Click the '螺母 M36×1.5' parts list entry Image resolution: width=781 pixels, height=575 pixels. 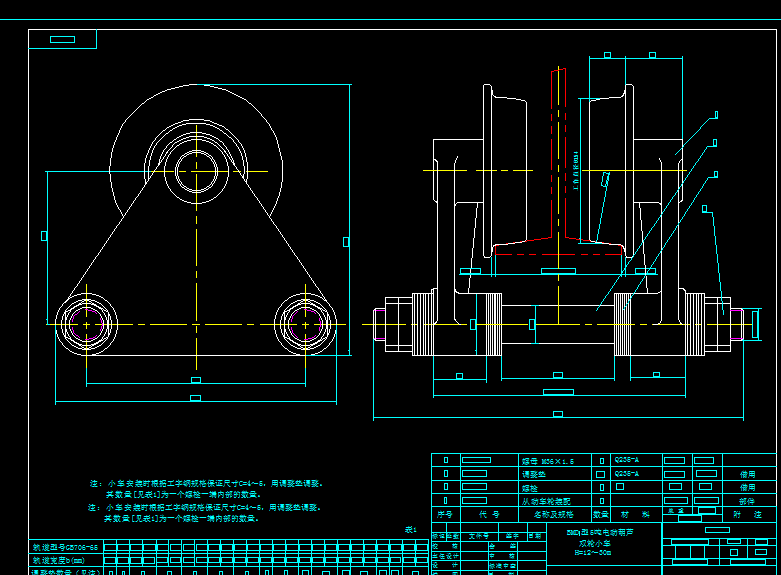point(547,461)
